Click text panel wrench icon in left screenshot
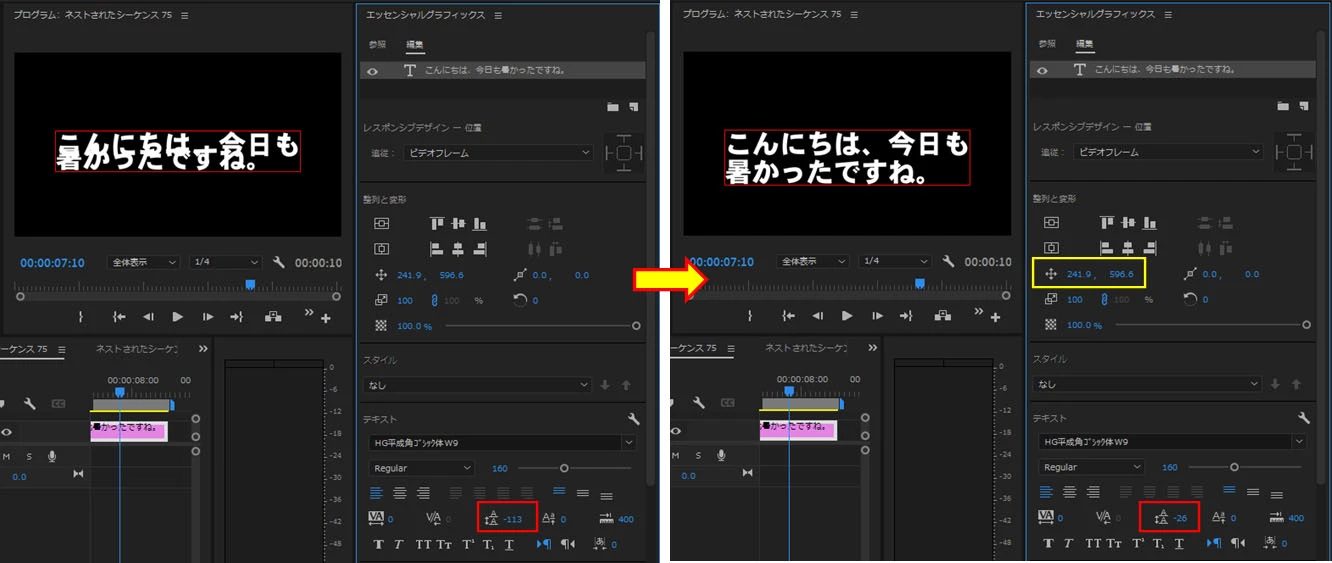The height and width of the screenshot is (563, 1332). [x=634, y=419]
